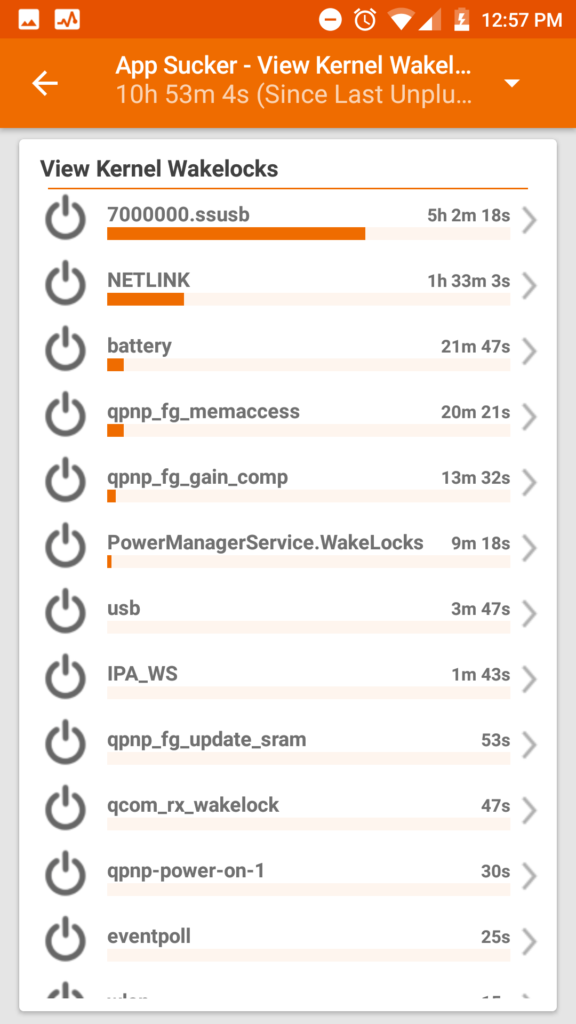Expand the 7000000.ssusb entry via its arrow

(x=529, y=221)
